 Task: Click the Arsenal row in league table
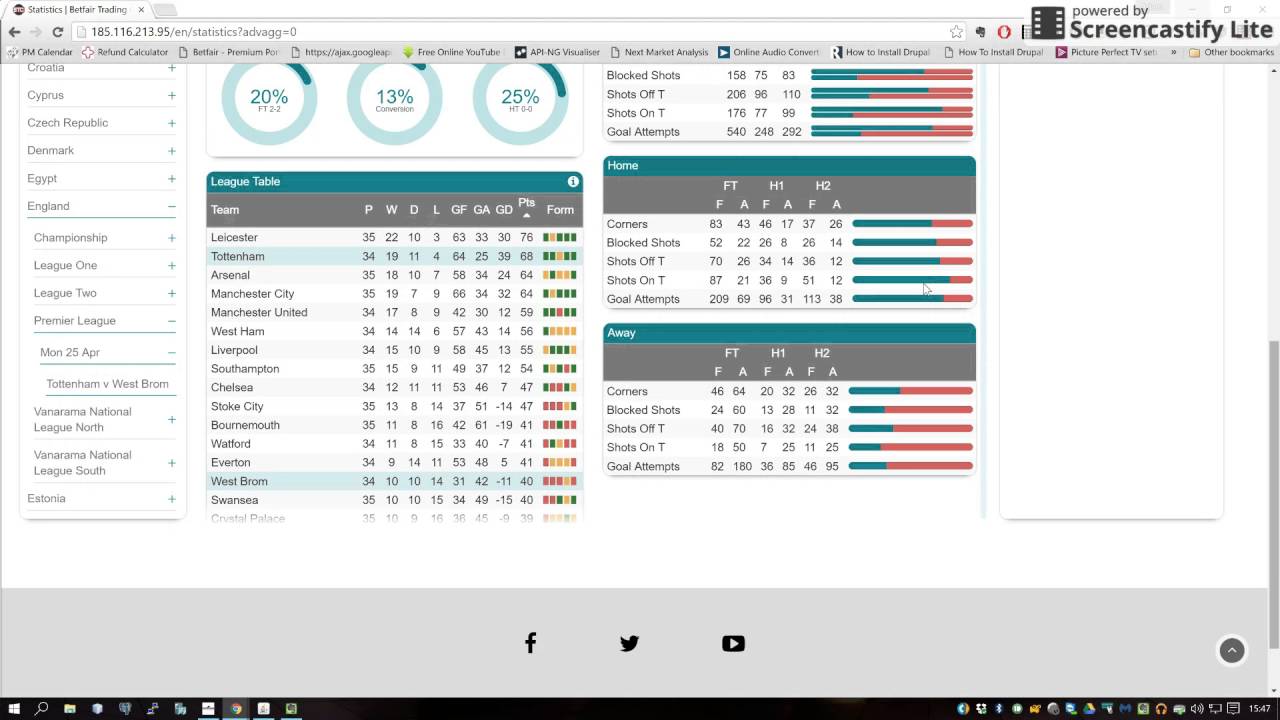(394, 275)
